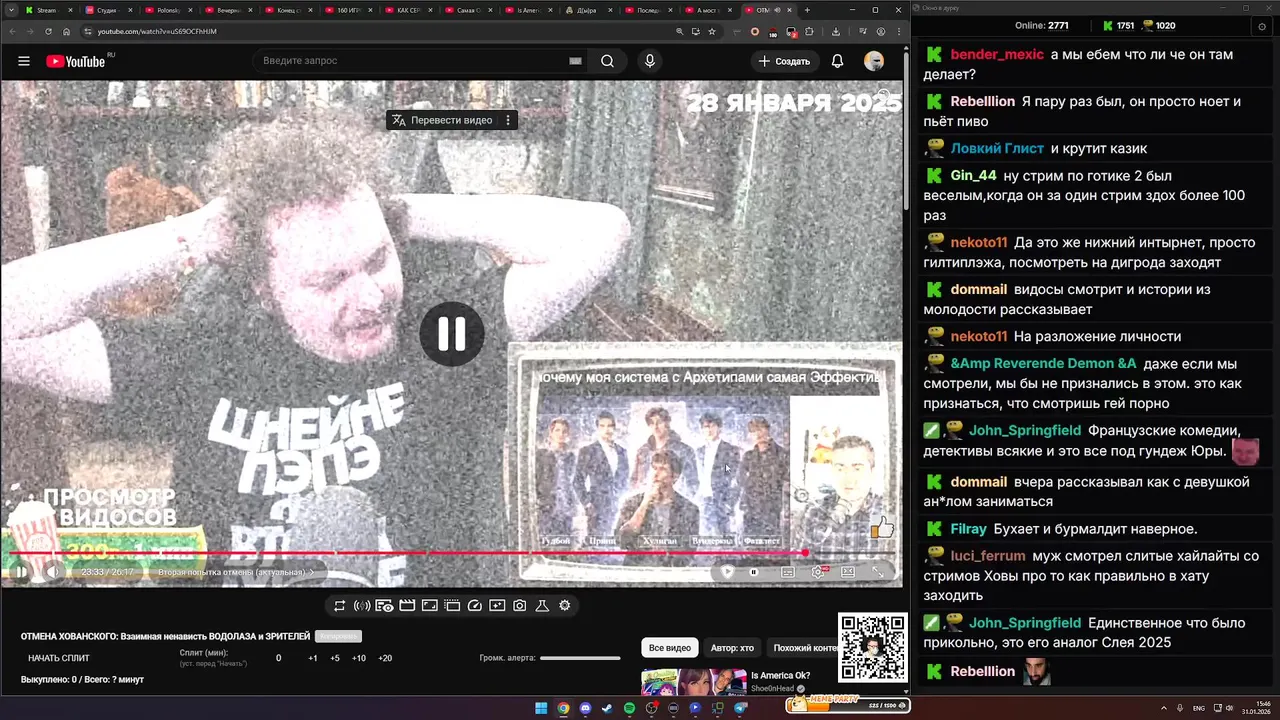Click the Создать button

784,61
